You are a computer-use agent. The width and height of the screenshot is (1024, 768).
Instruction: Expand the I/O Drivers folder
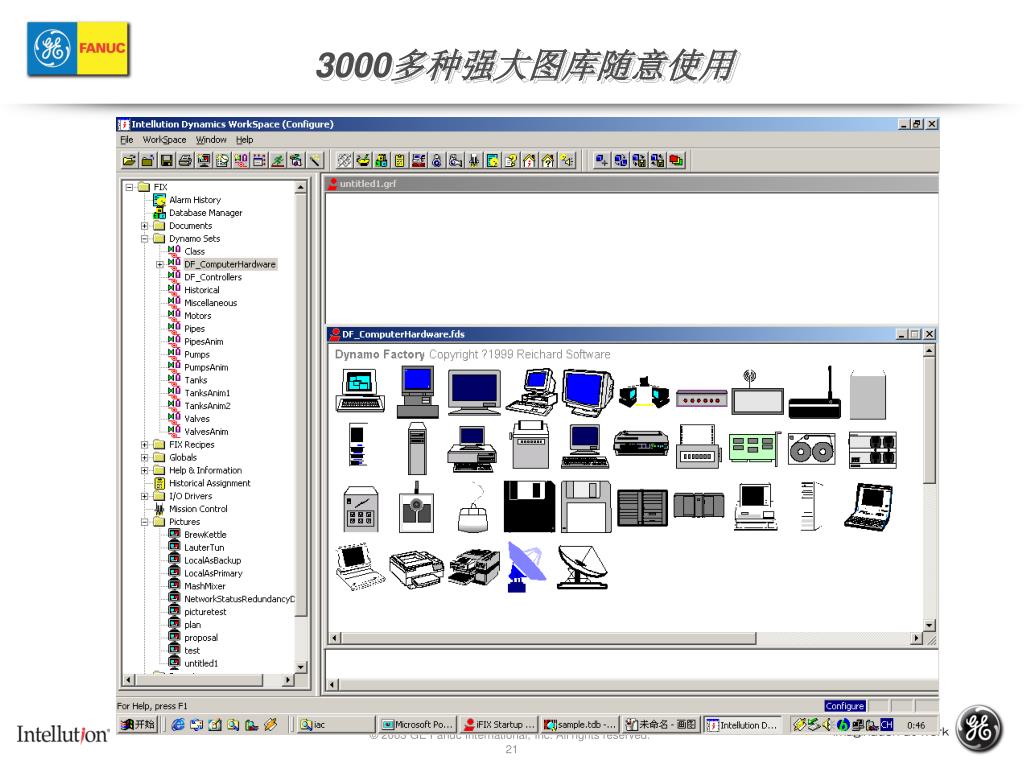tap(144, 496)
